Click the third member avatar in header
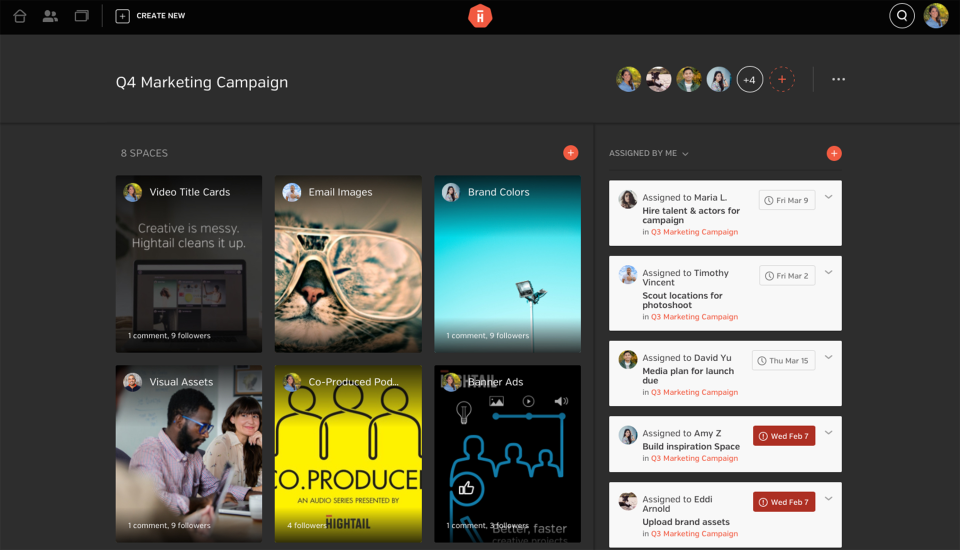The image size is (960, 550). (x=689, y=80)
